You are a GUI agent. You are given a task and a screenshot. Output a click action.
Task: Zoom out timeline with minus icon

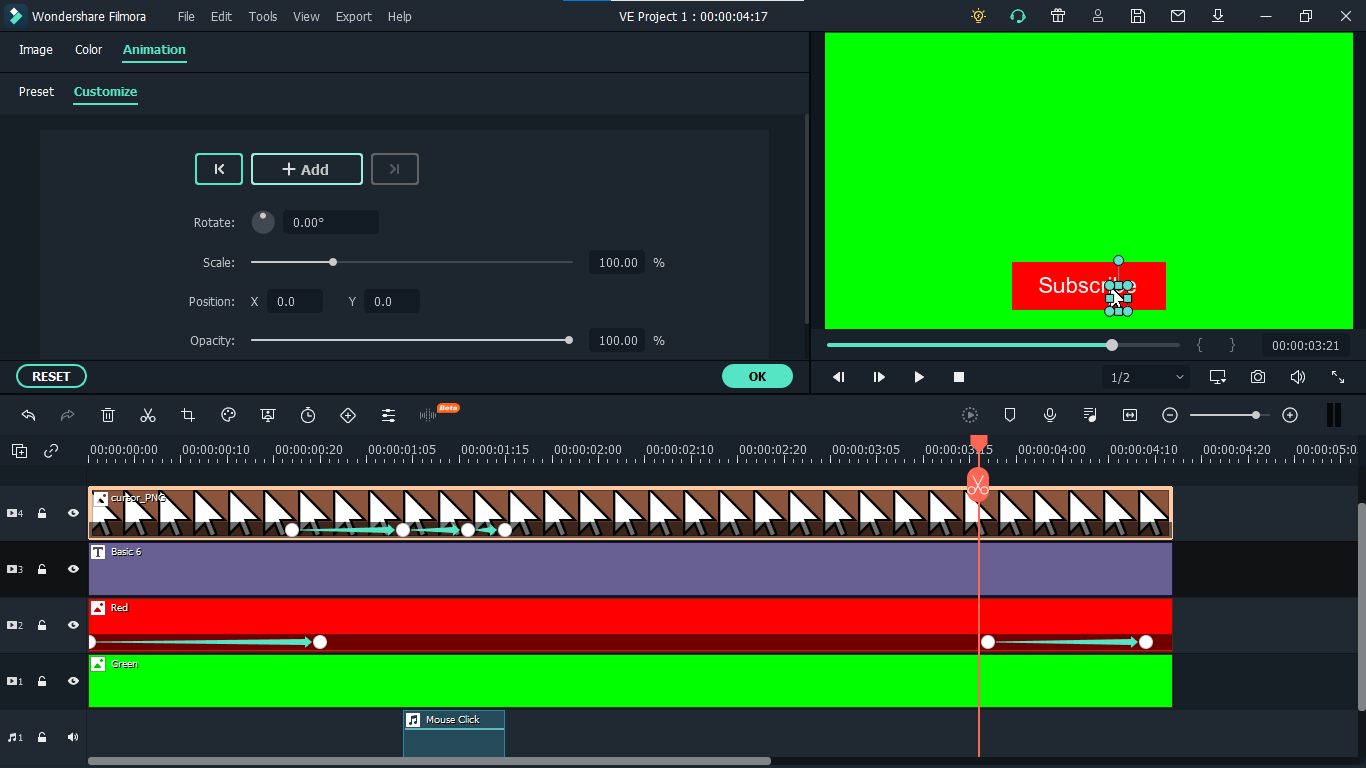tap(1170, 415)
